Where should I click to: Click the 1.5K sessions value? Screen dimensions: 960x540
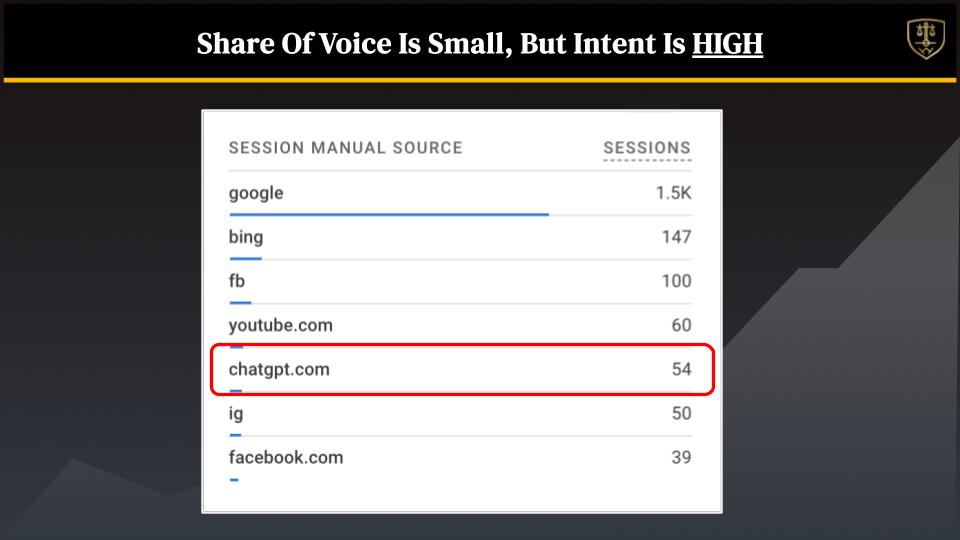(673, 193)
